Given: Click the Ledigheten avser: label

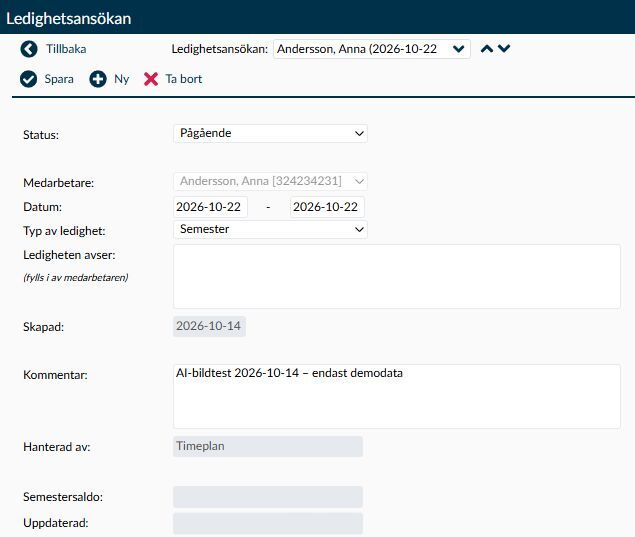Looking at the screenshot, I should point(69,255).
